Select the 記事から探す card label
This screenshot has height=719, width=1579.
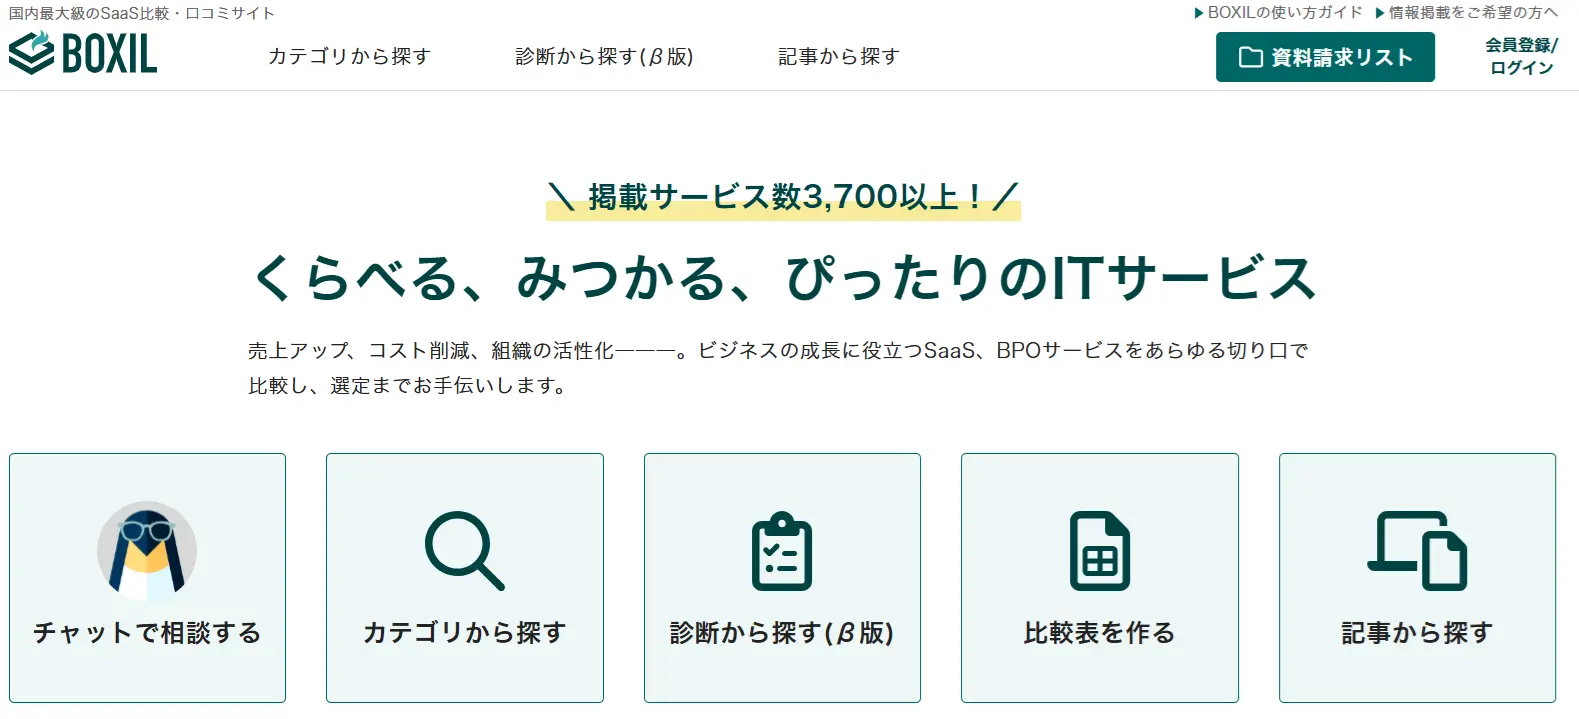1417,632
